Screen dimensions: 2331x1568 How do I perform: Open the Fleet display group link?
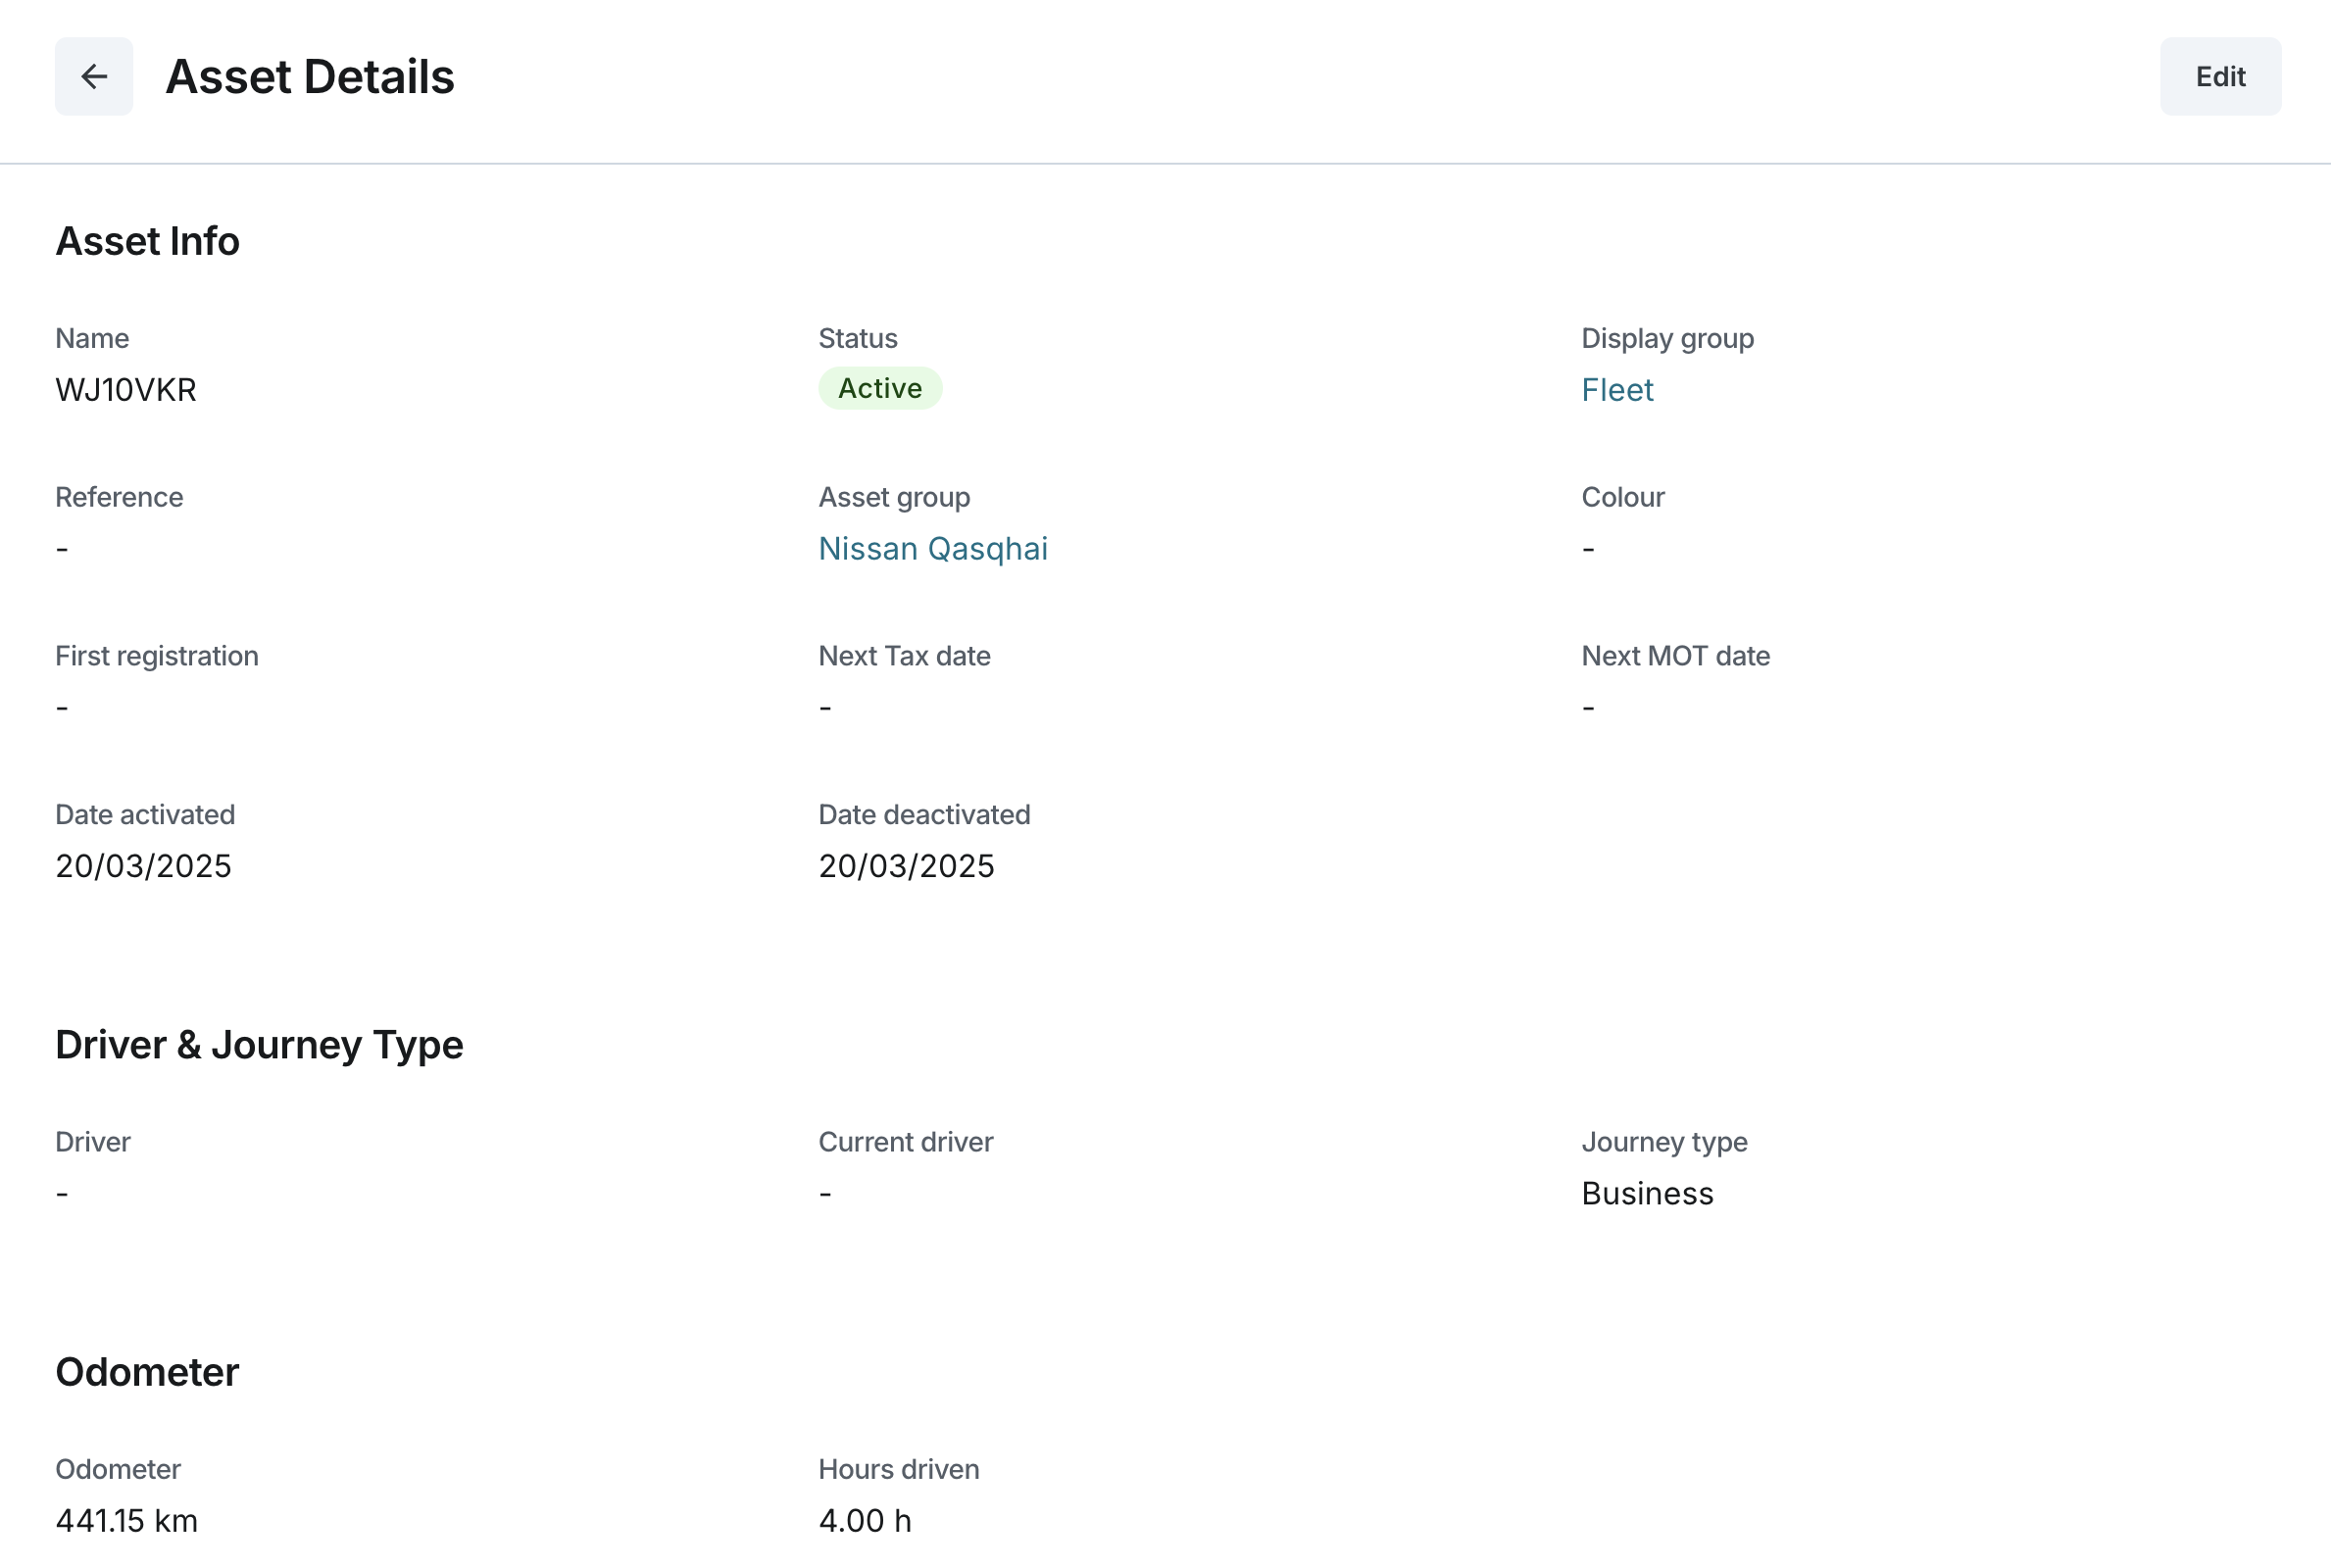1617,390
